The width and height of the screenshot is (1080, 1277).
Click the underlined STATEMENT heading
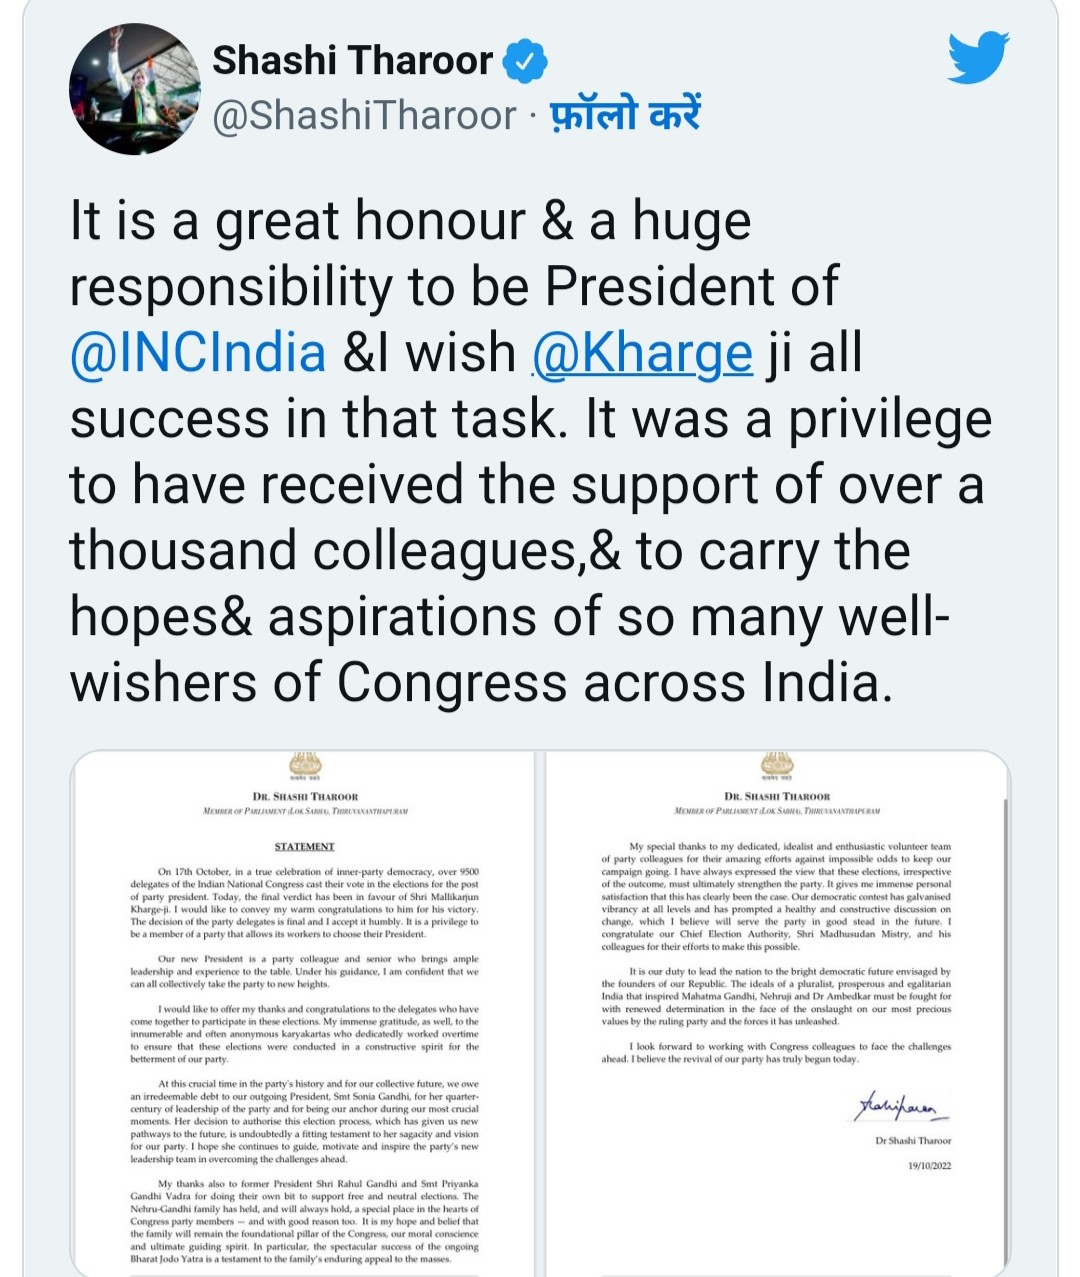[x=304, y=846]
